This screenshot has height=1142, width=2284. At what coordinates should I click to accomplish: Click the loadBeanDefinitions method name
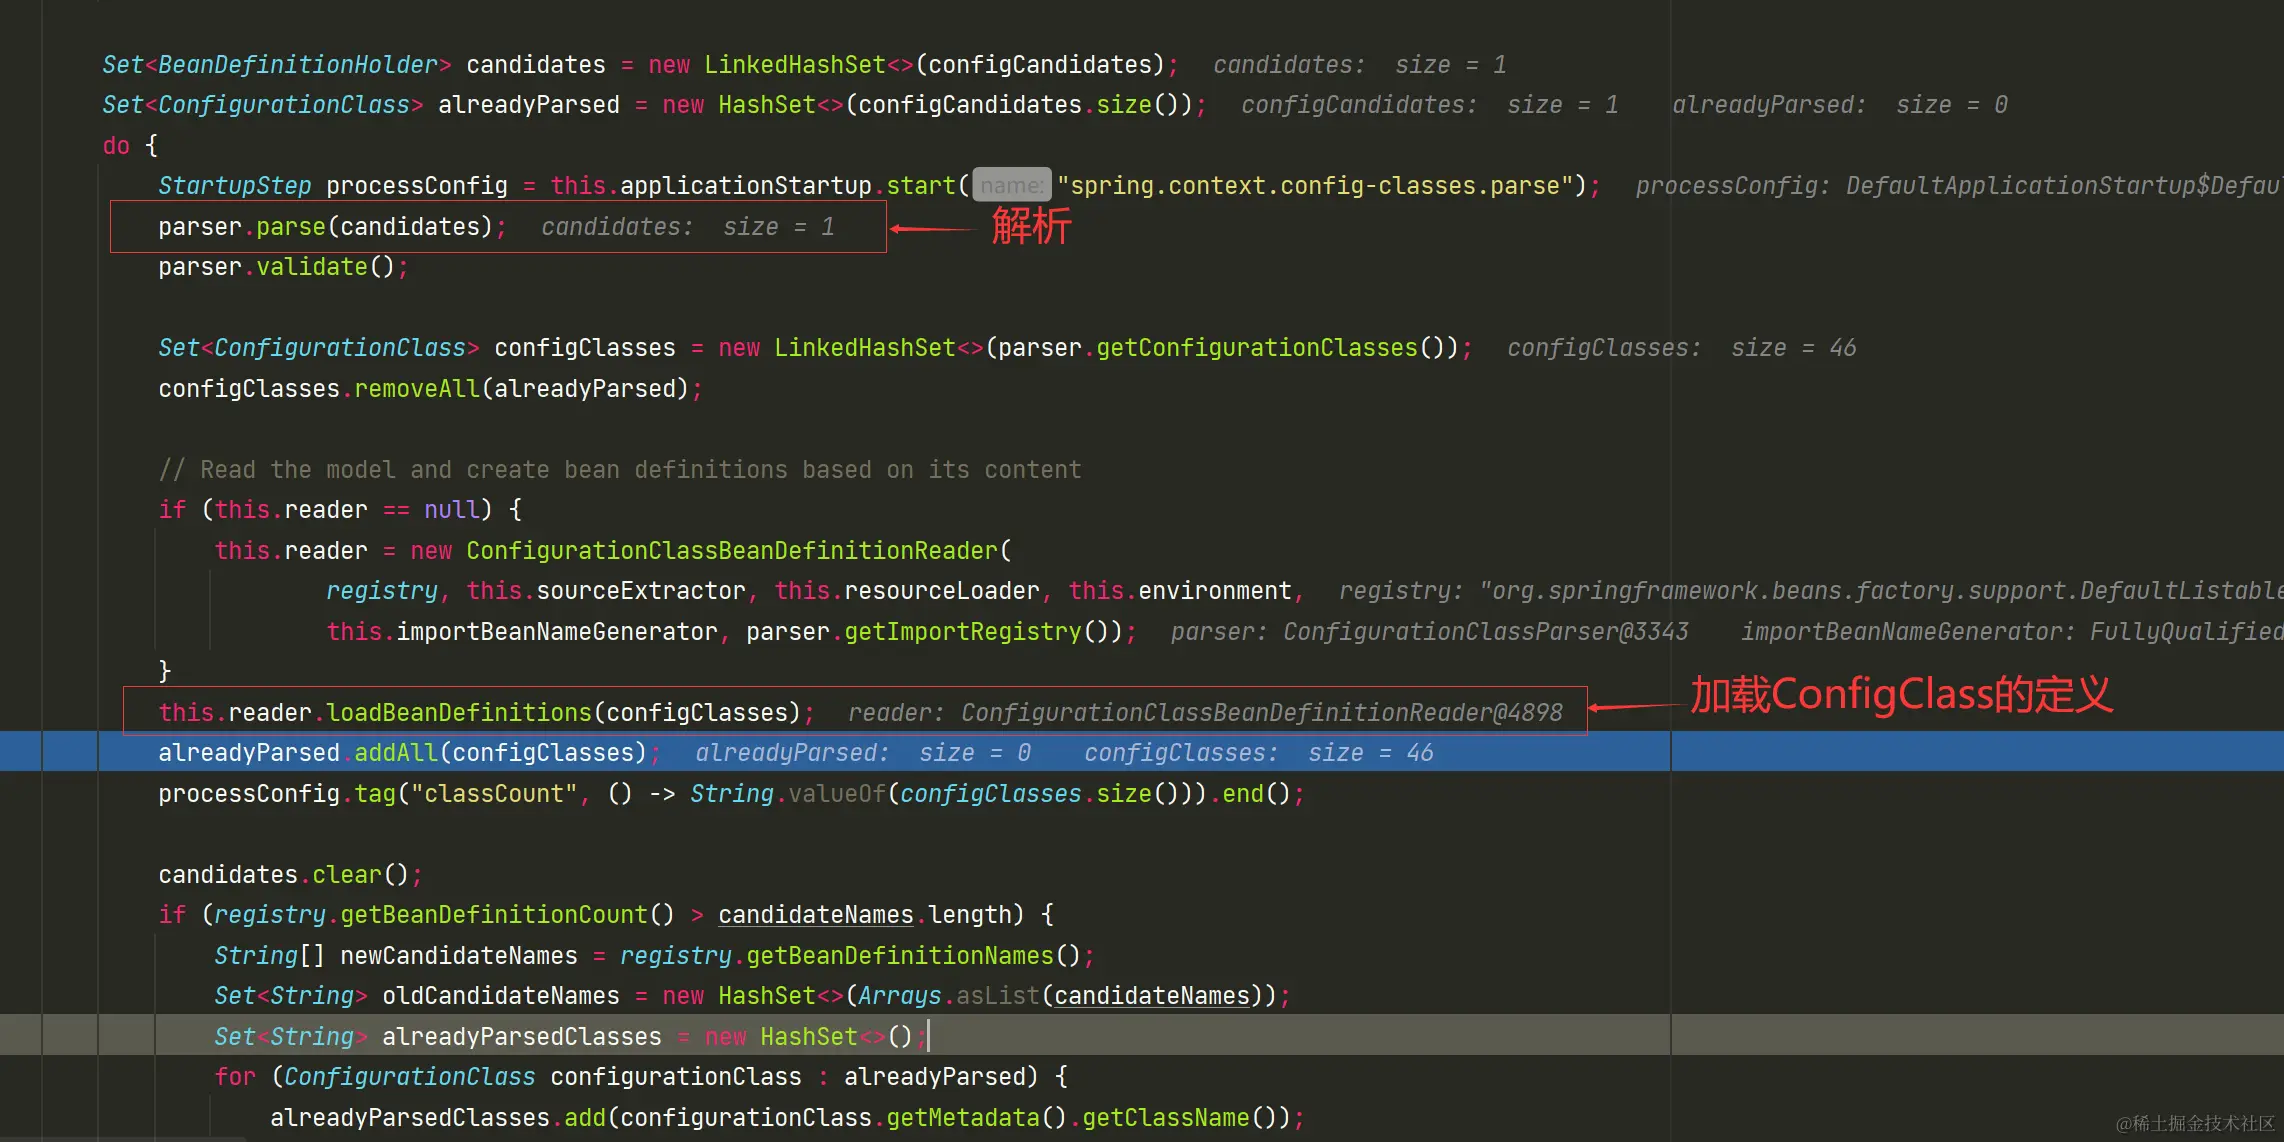pyautogui.click(x=459, y=713)
